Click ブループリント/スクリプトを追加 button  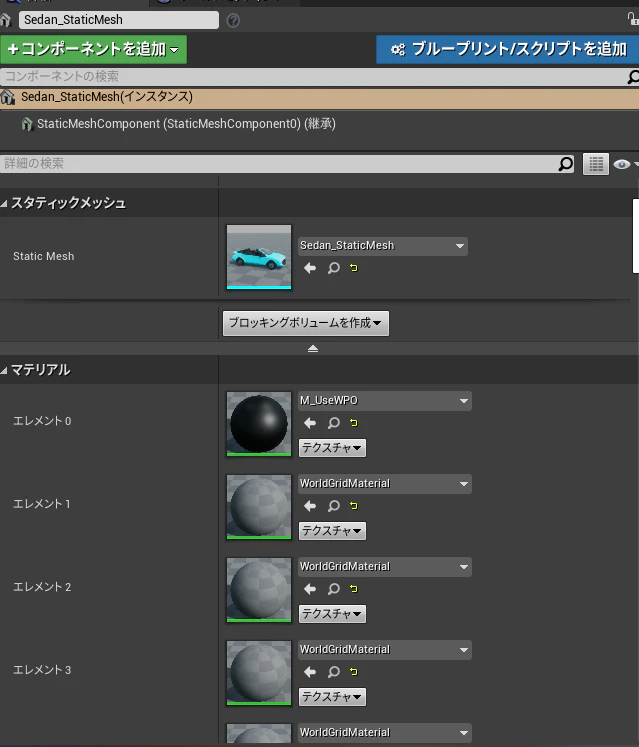pyautogui.click(x=507, y=49)
